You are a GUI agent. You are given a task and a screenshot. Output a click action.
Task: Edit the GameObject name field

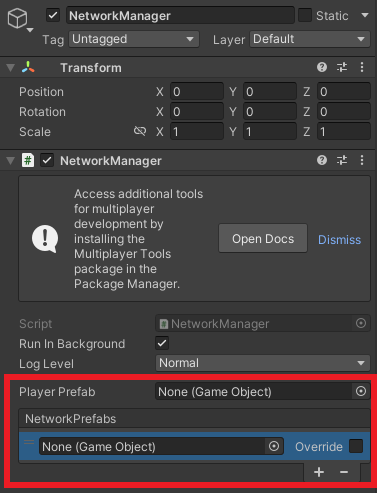(x=180, y=16)
